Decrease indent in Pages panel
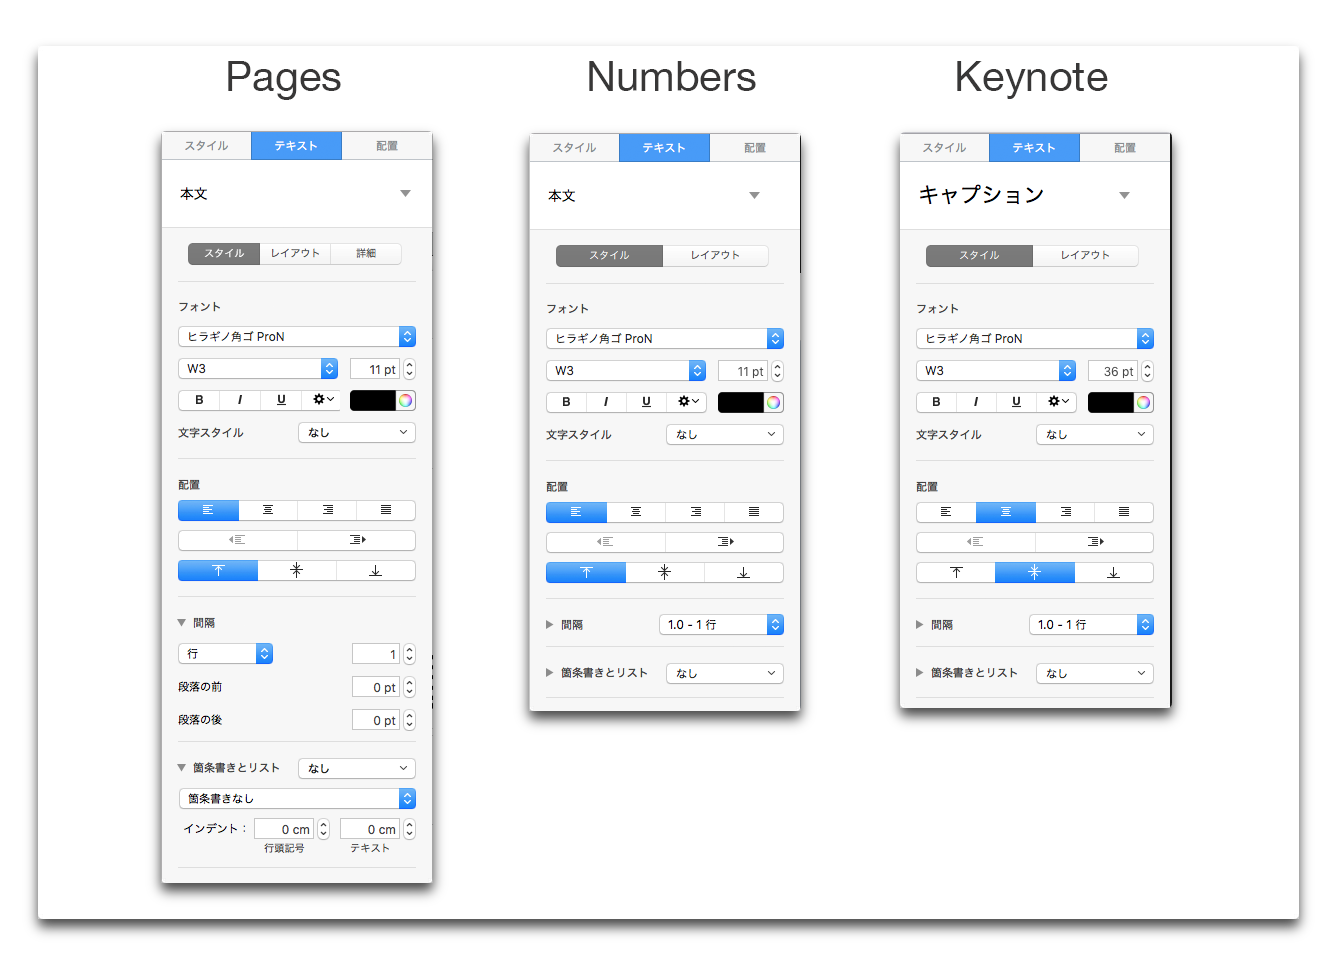 tap(237, 540)
